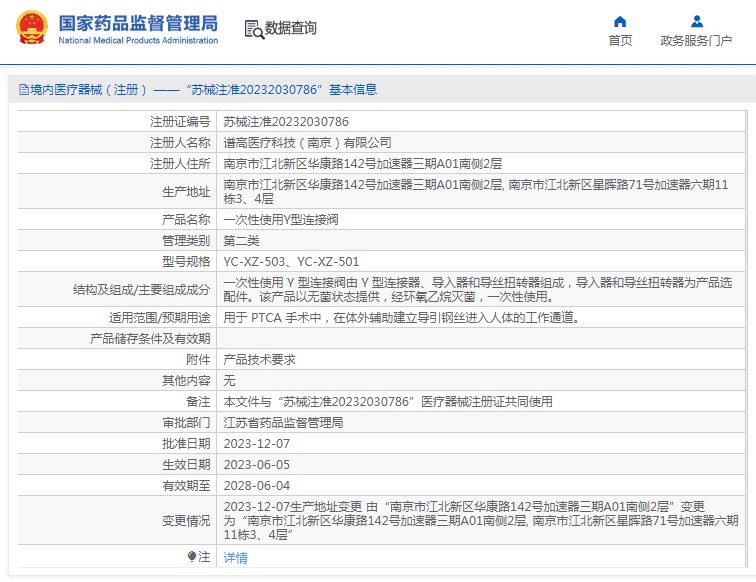Click the 产品名称 label

pyautogui.click(x=186, y=219)
